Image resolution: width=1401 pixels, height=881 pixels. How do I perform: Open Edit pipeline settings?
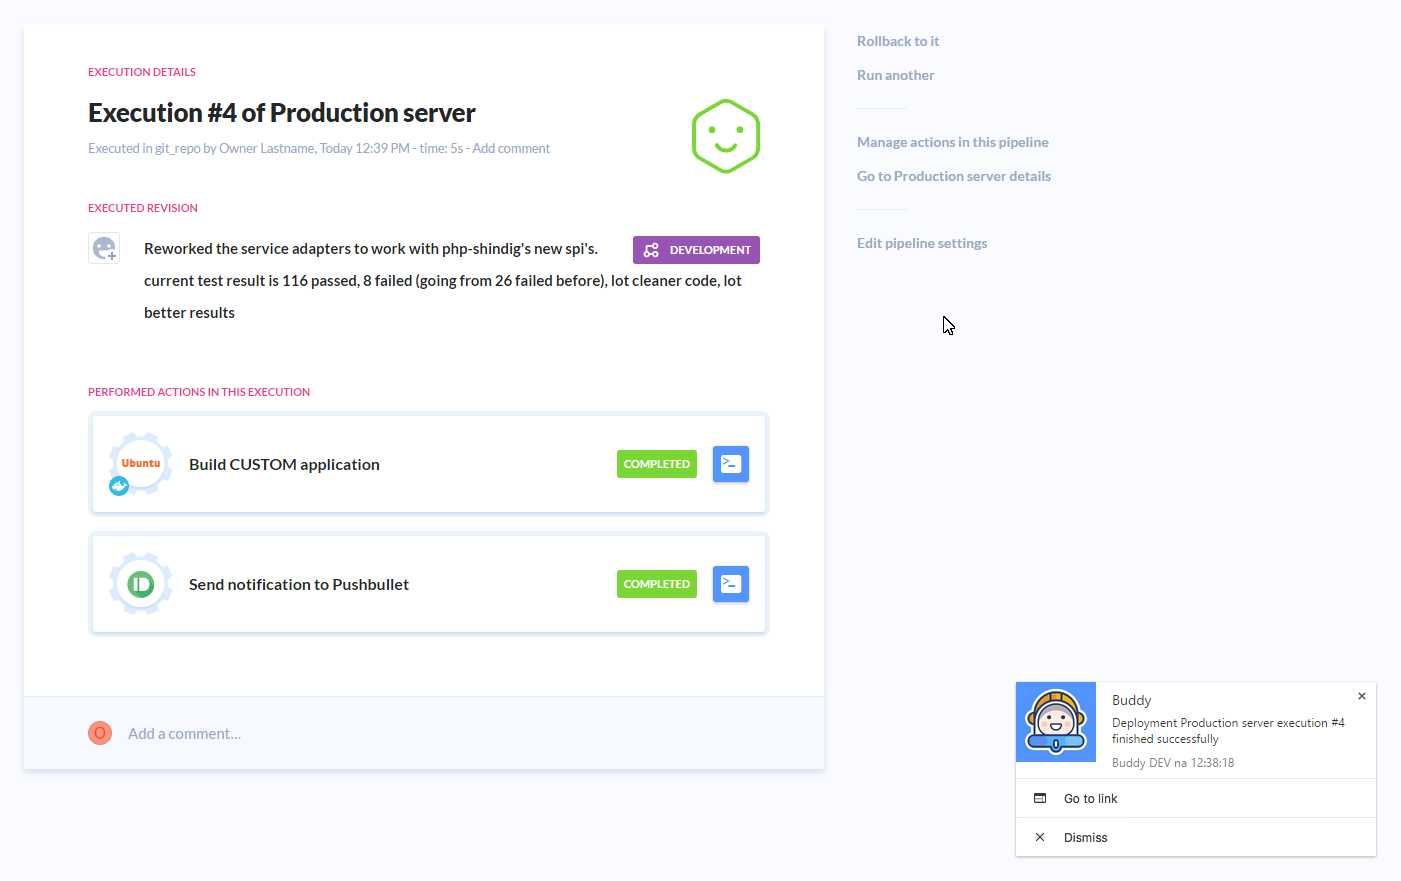922,243
